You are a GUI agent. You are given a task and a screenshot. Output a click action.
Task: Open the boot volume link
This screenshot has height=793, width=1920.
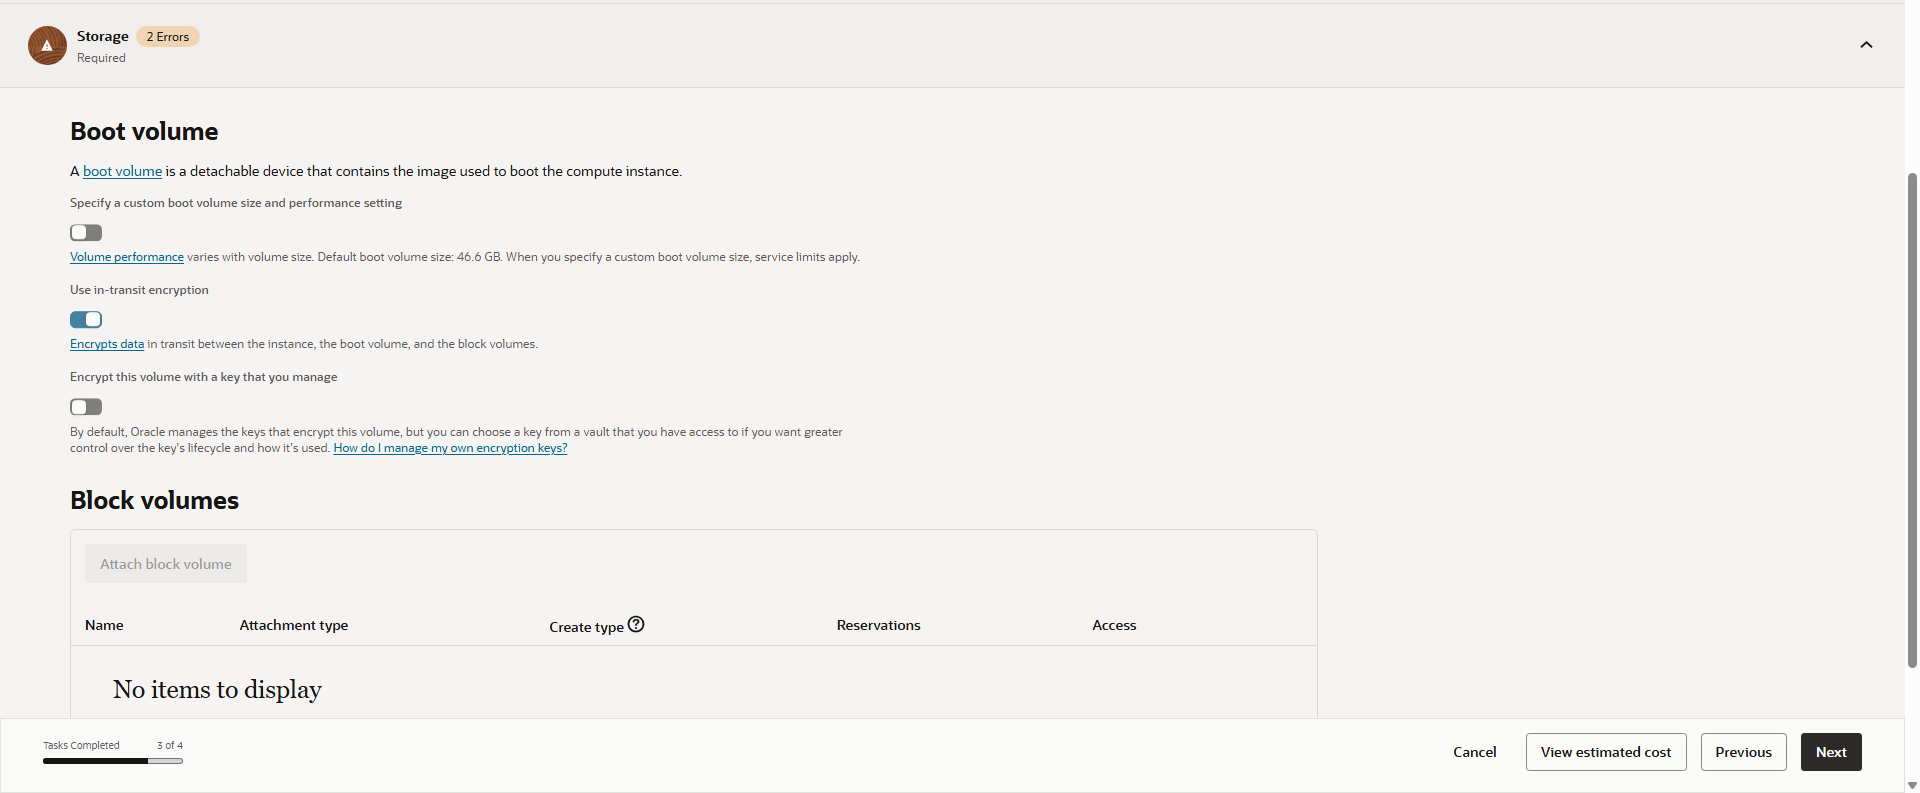122,171
